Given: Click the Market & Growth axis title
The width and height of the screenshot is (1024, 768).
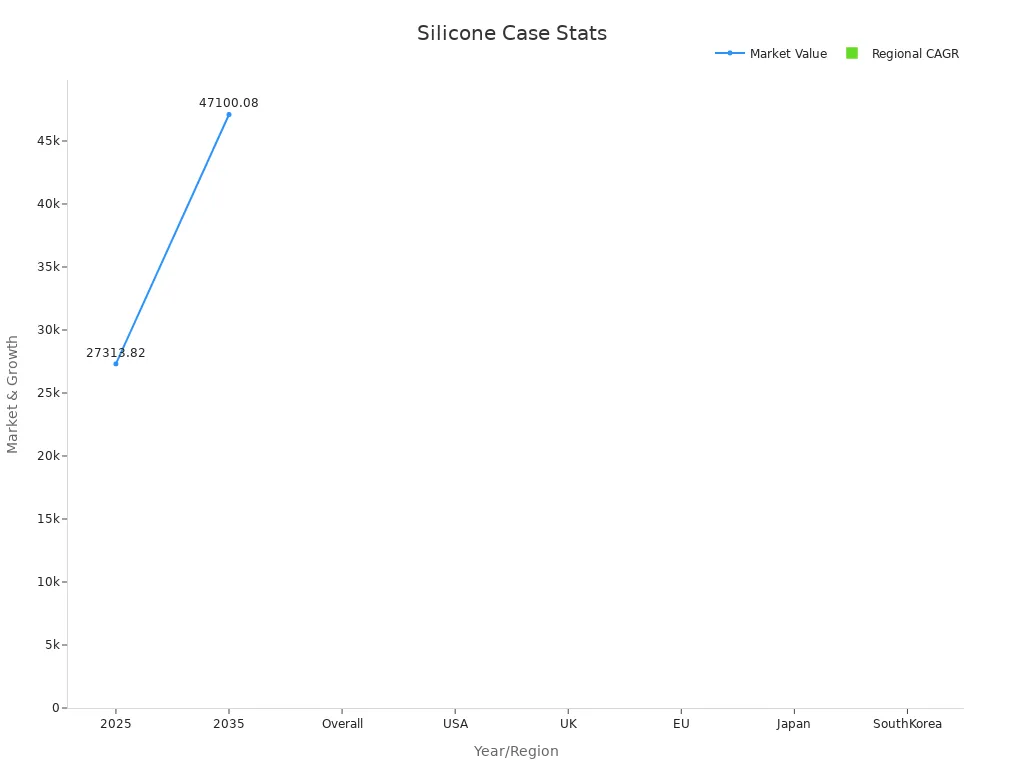Looking at the screenshot, I should click(x=12, y=394).
